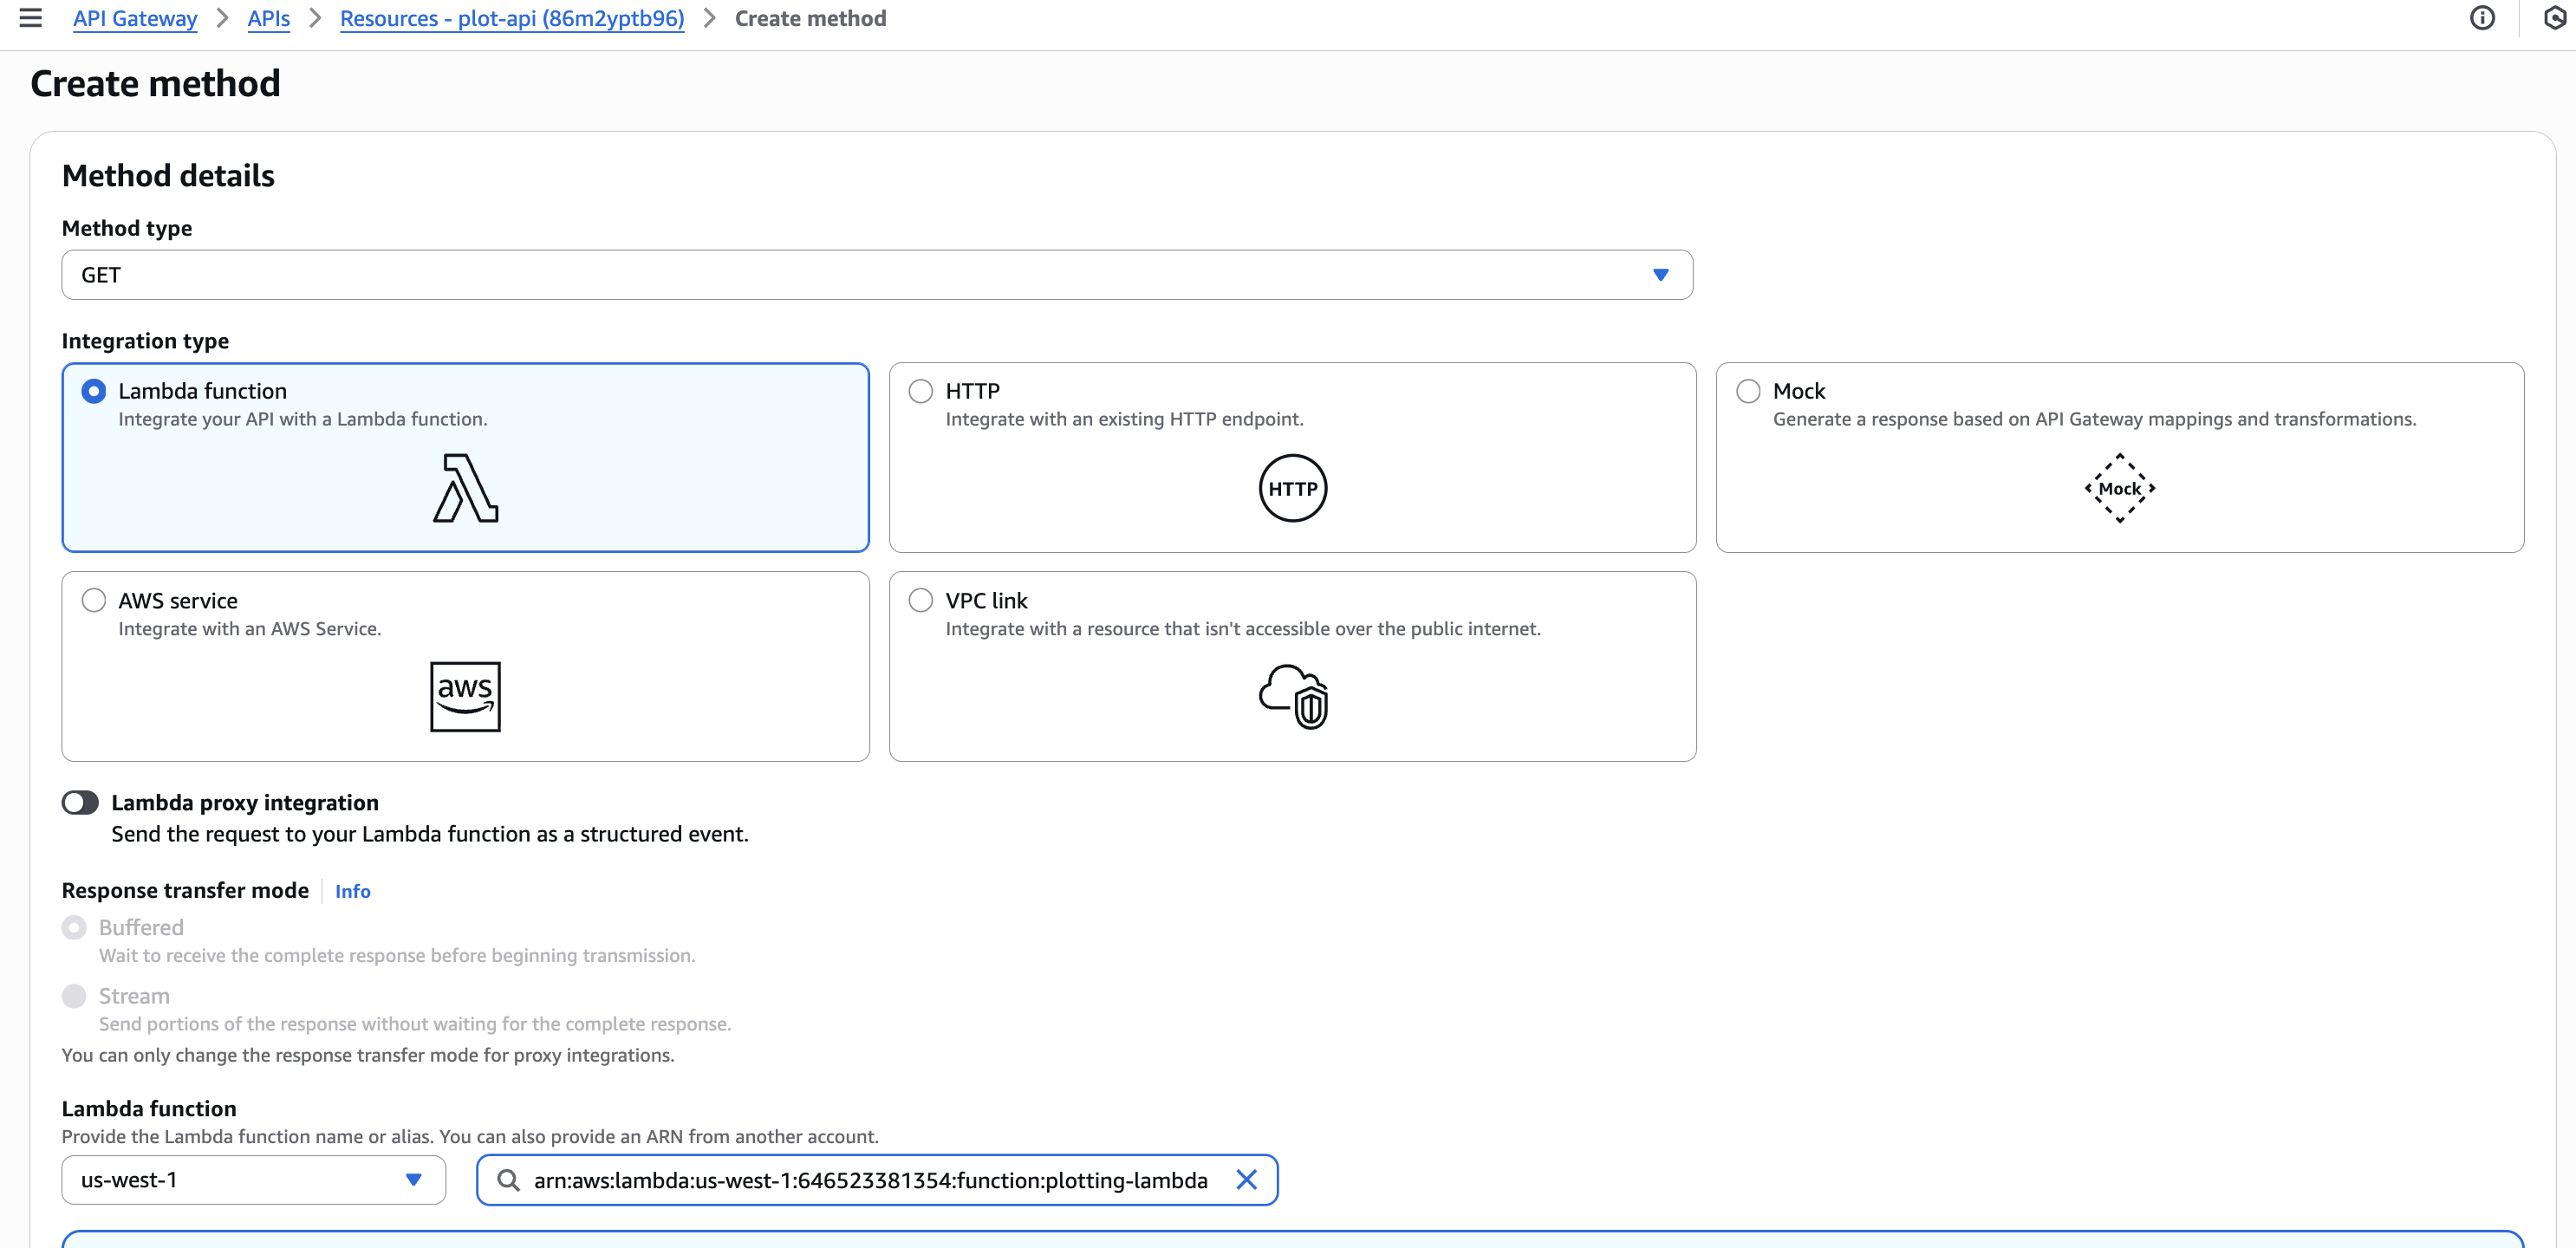Open the Method type GET dropdown
2576x1248 pixels.
pyautogui.click(x=876, y=275)
